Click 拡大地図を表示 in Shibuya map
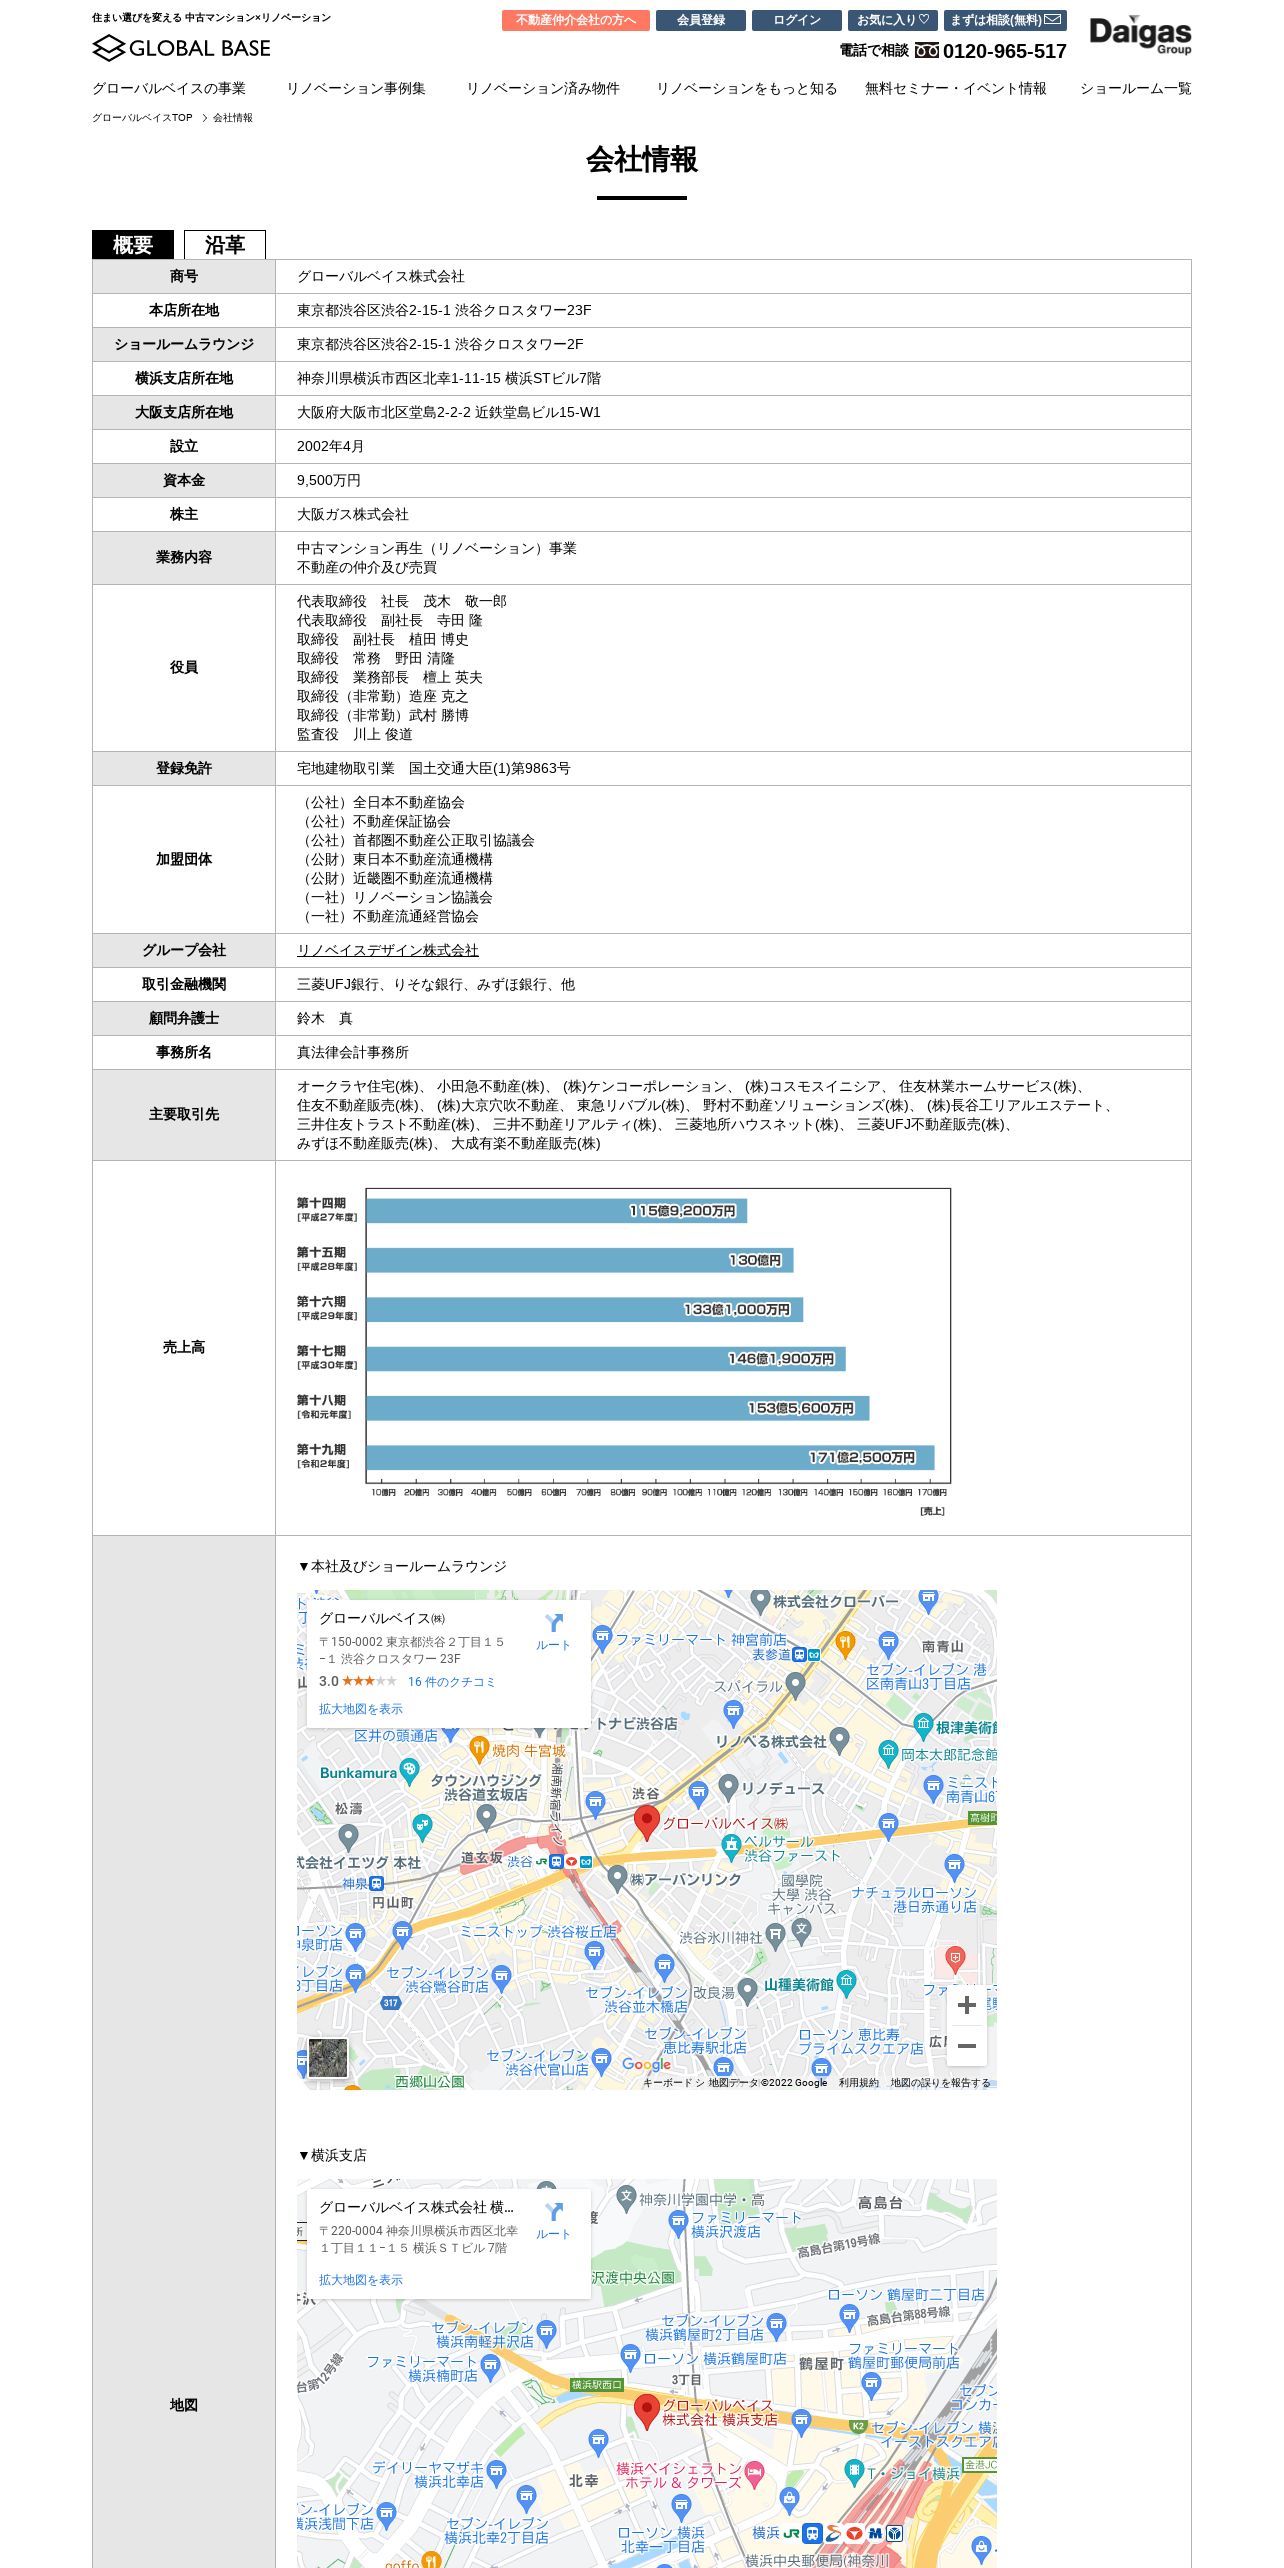 (x=361, y=1709)
